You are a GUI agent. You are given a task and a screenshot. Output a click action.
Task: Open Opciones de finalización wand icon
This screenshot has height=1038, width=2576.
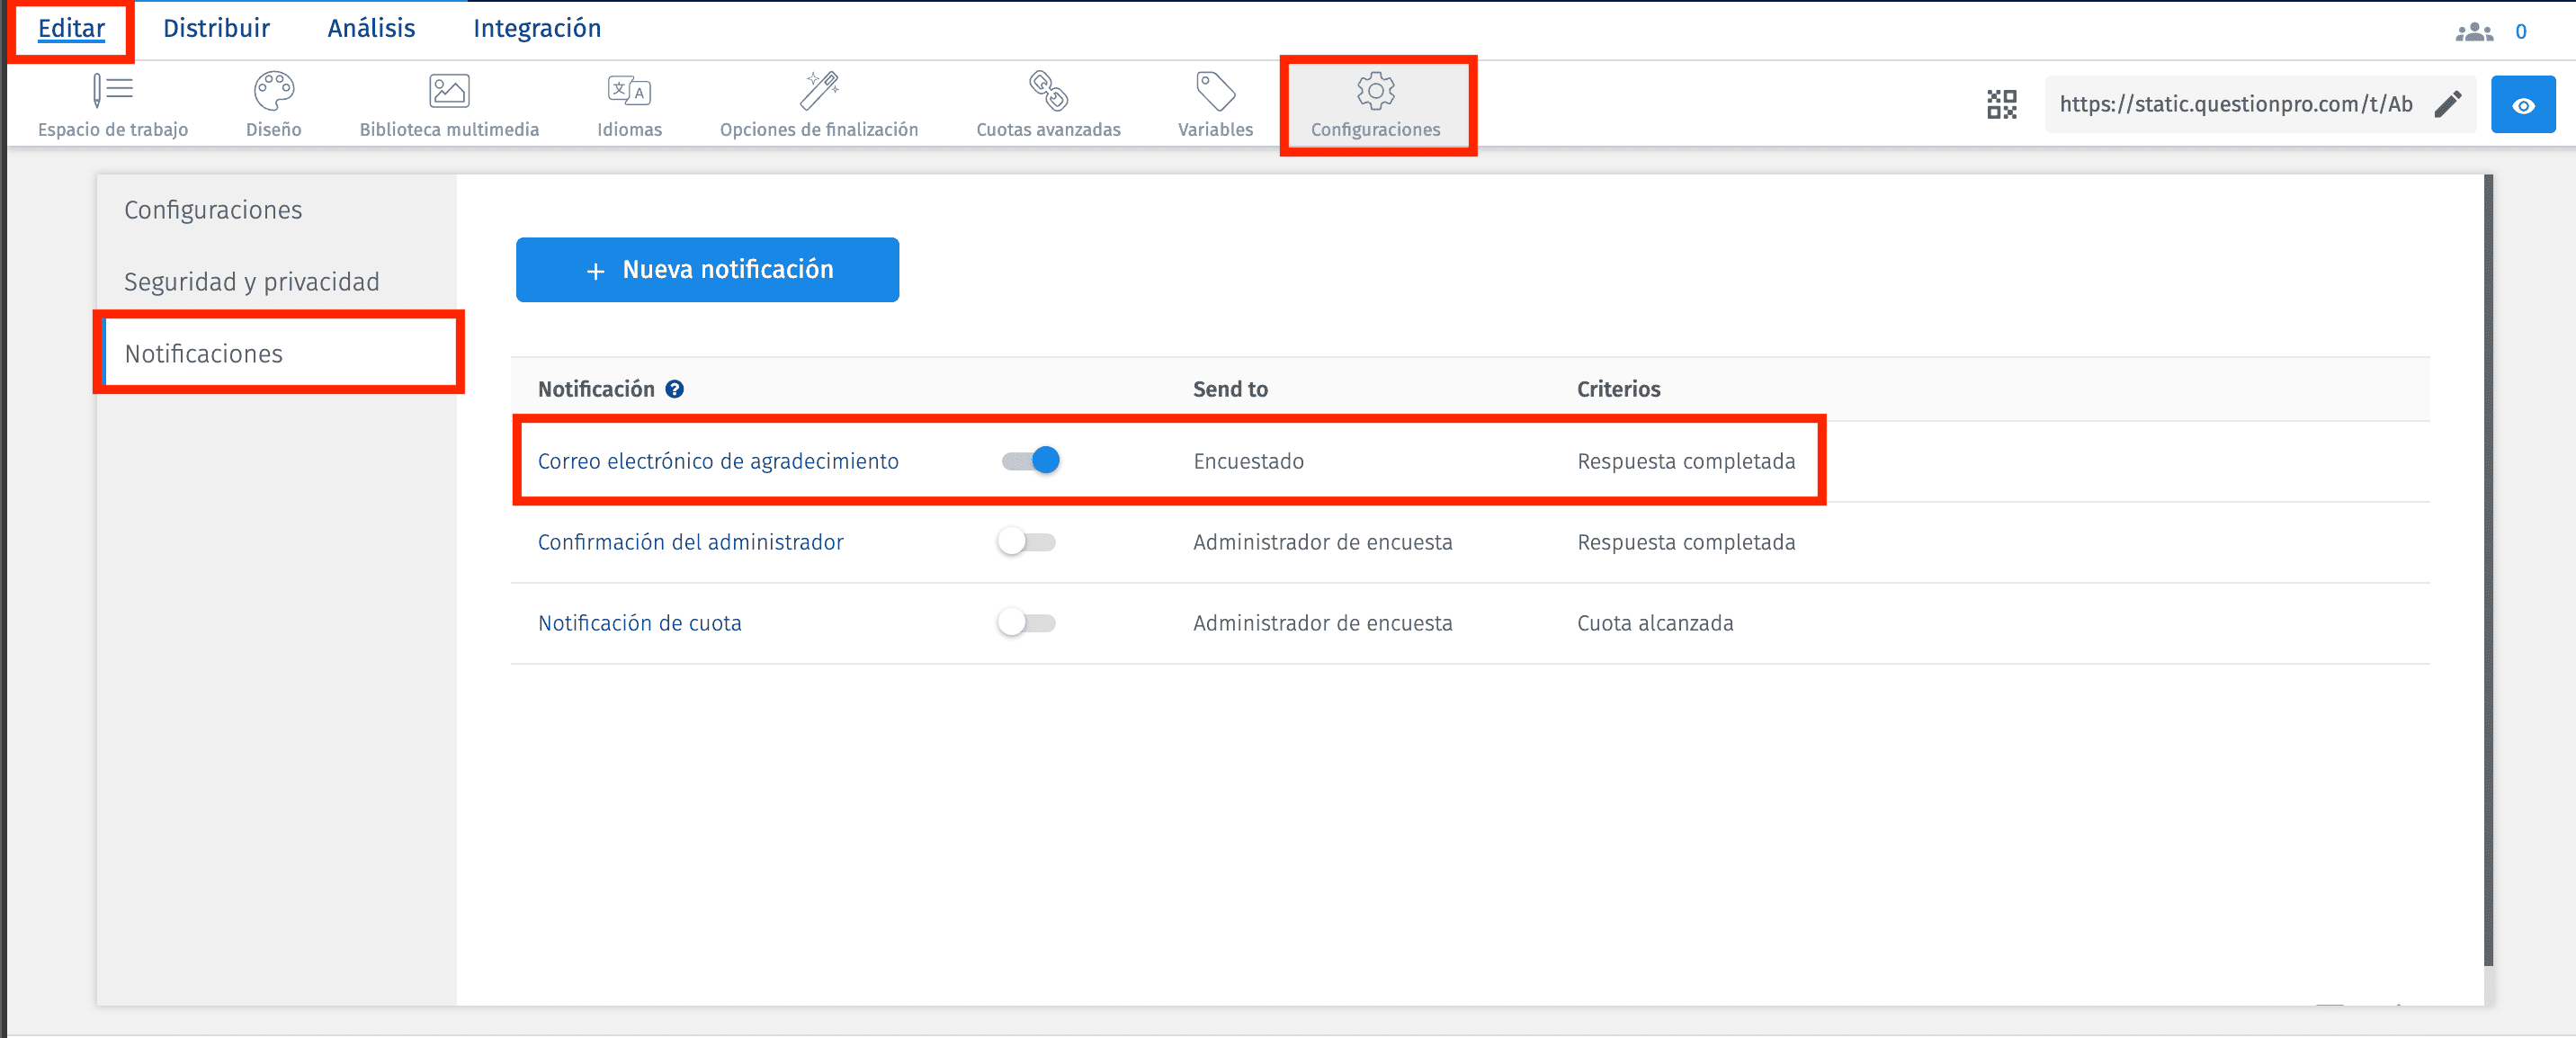[x=819, y=91]
